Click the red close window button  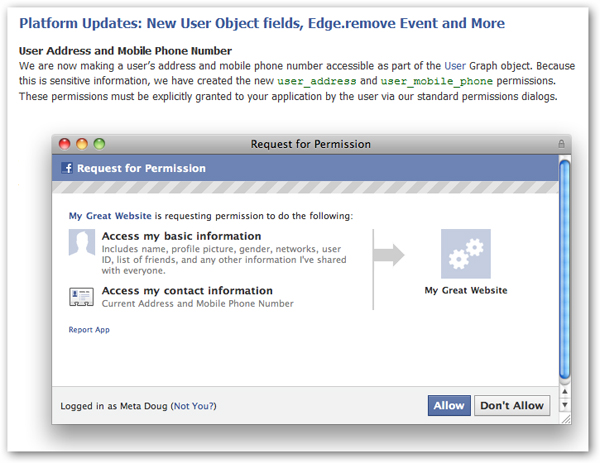tap(65, 144)
